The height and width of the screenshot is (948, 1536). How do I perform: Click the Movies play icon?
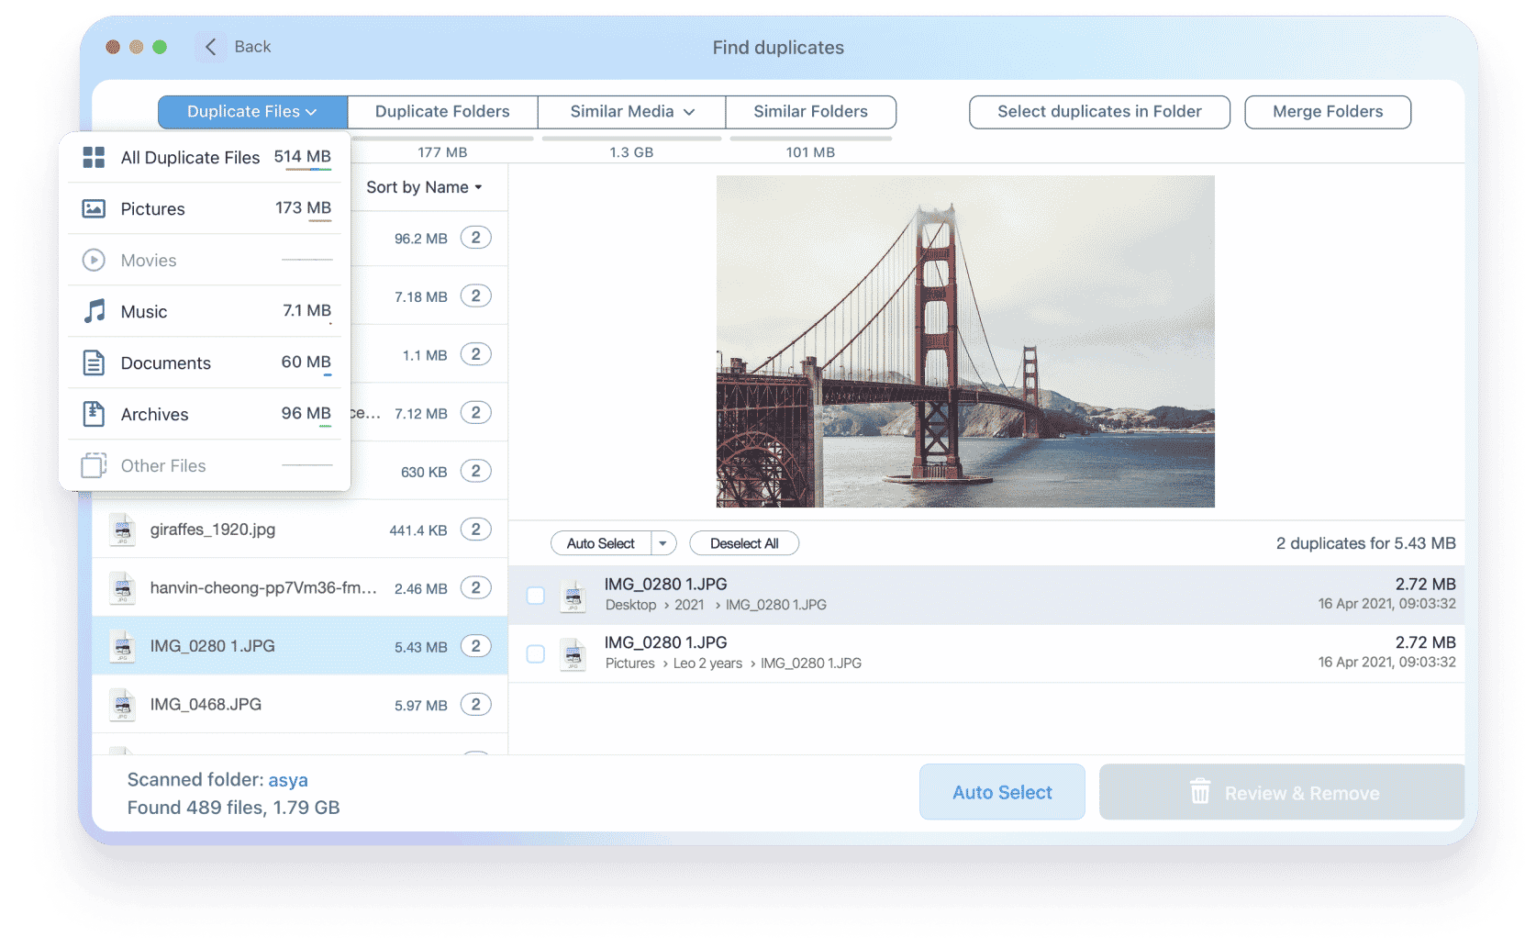pos(93,260)
